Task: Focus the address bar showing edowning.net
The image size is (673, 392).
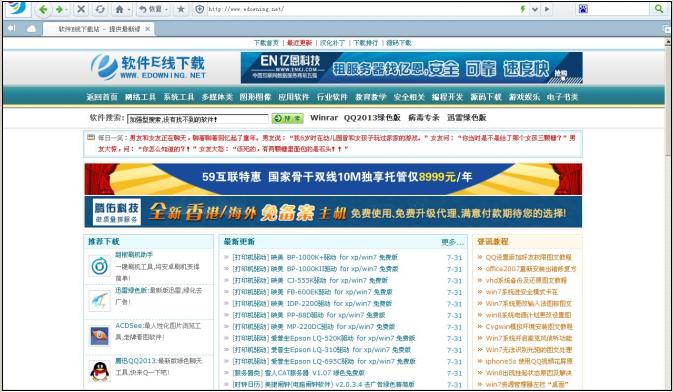Action: pyautogui.click(x=361, y=9)
